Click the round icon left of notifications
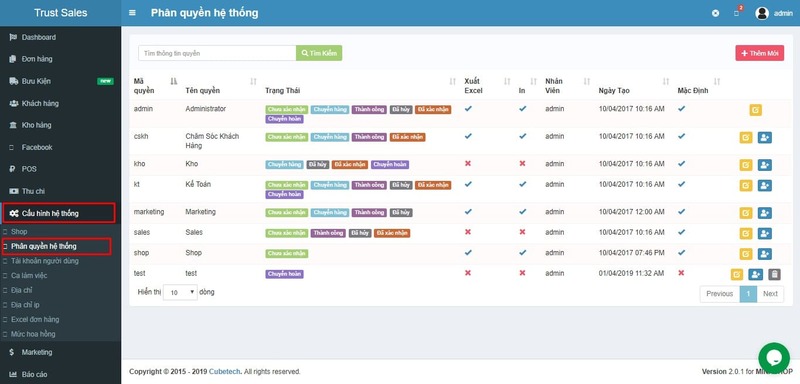This screenshot has height=384, width=800. (715, 13)
